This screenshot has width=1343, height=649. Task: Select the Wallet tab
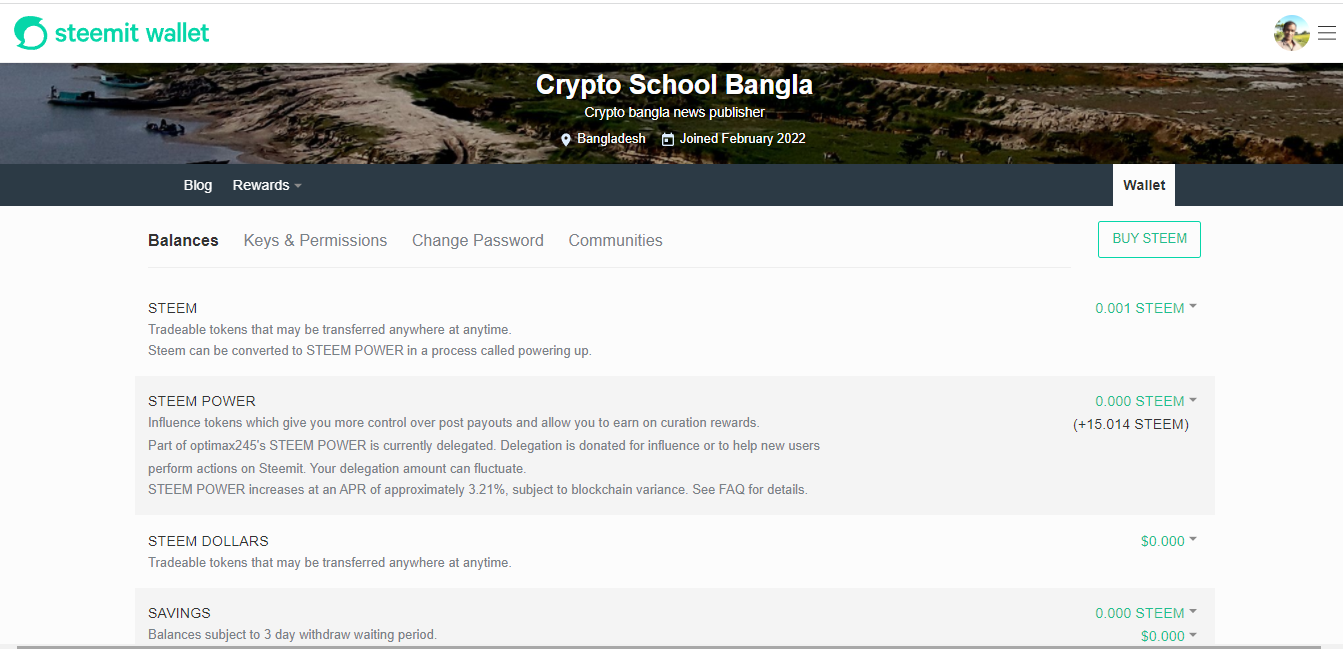pos(1144,185)
